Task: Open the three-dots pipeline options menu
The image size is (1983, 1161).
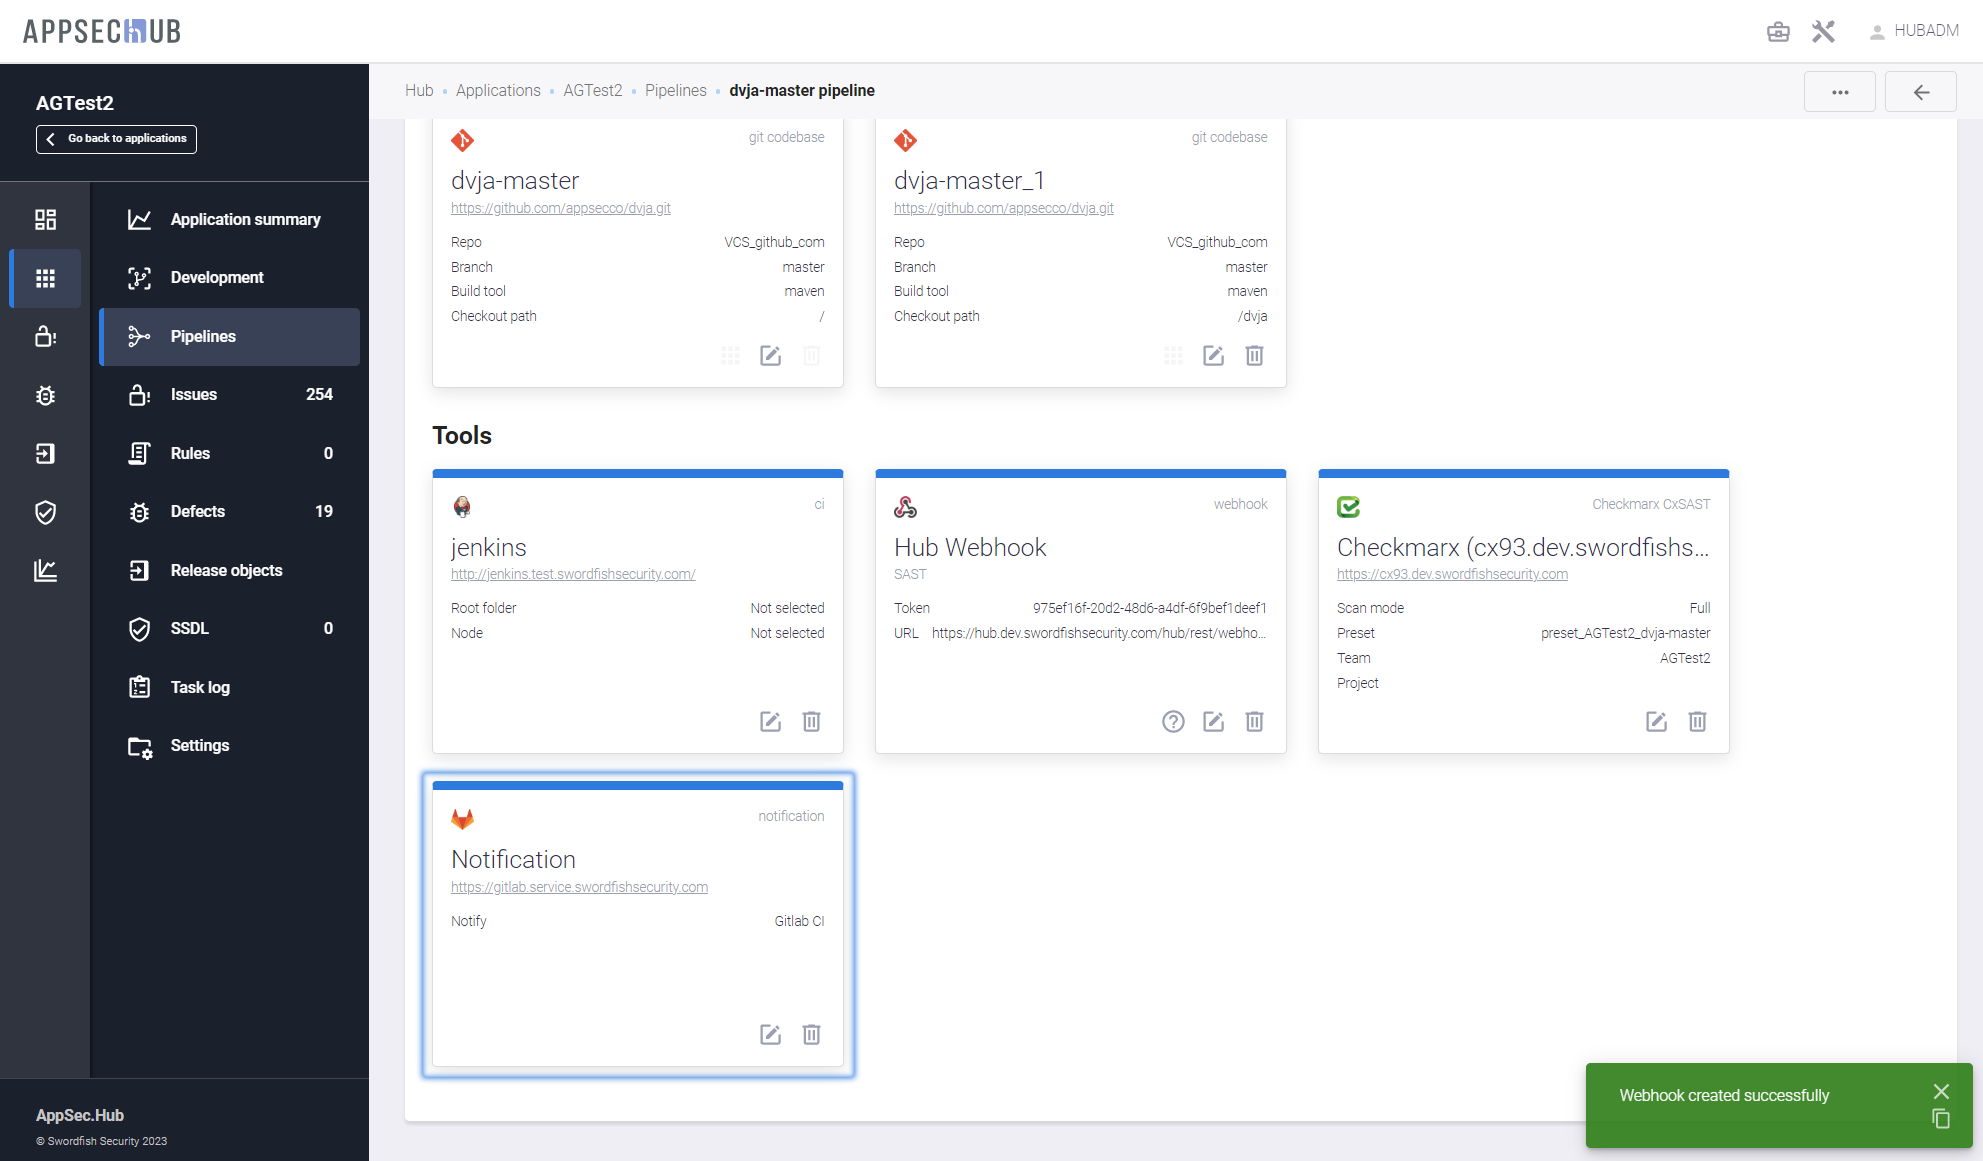Action: point(1839,92)
